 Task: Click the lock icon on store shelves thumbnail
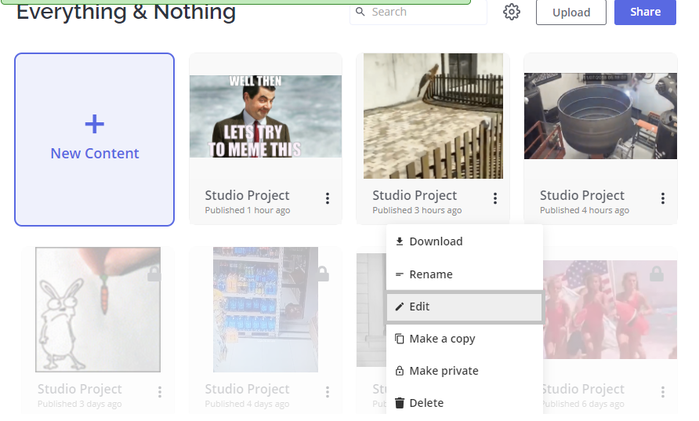coord(322,273)
